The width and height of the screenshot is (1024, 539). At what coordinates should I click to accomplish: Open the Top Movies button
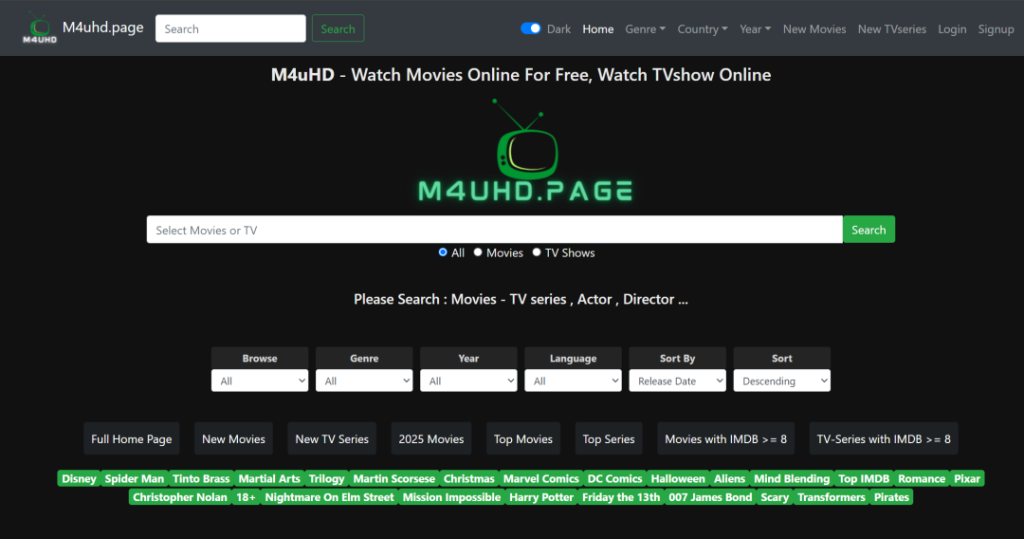pos(523,439)
